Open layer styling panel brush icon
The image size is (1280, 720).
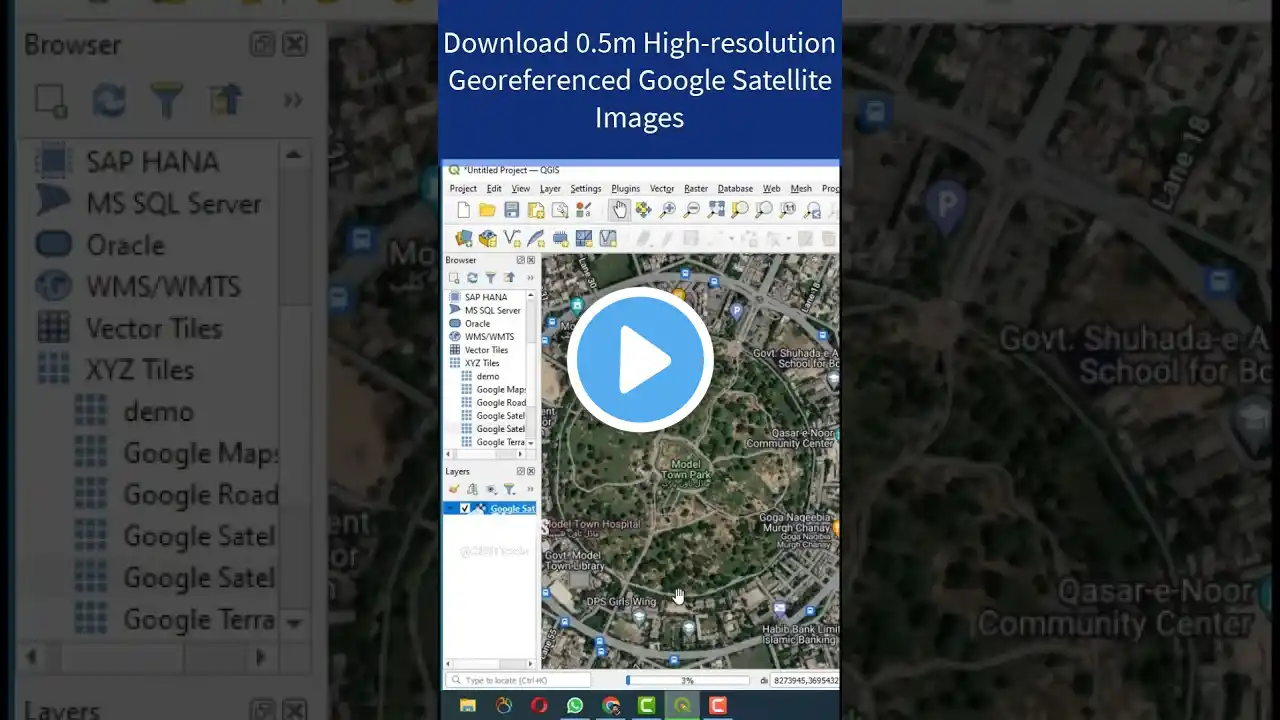coord(454,490)
